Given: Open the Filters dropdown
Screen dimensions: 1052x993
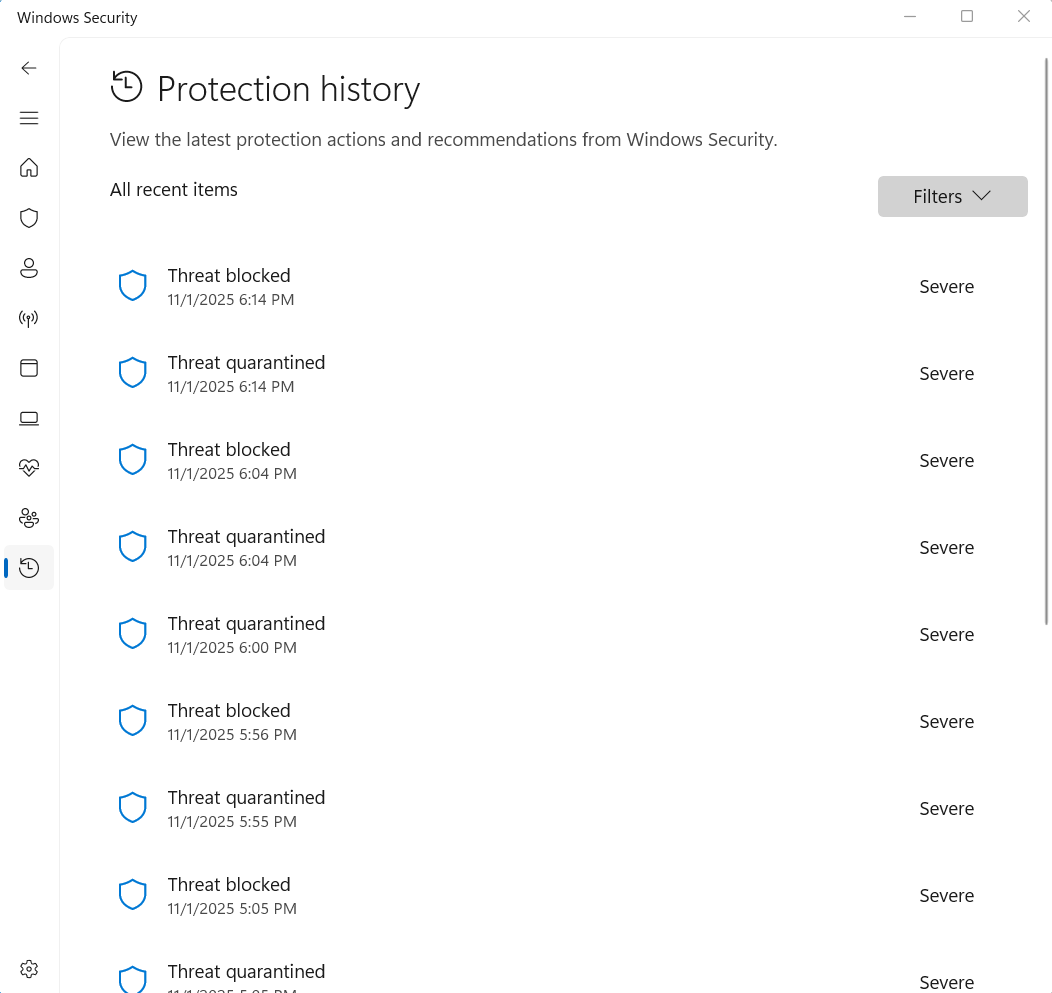Looking at the screenshot, I should (952, 196).
